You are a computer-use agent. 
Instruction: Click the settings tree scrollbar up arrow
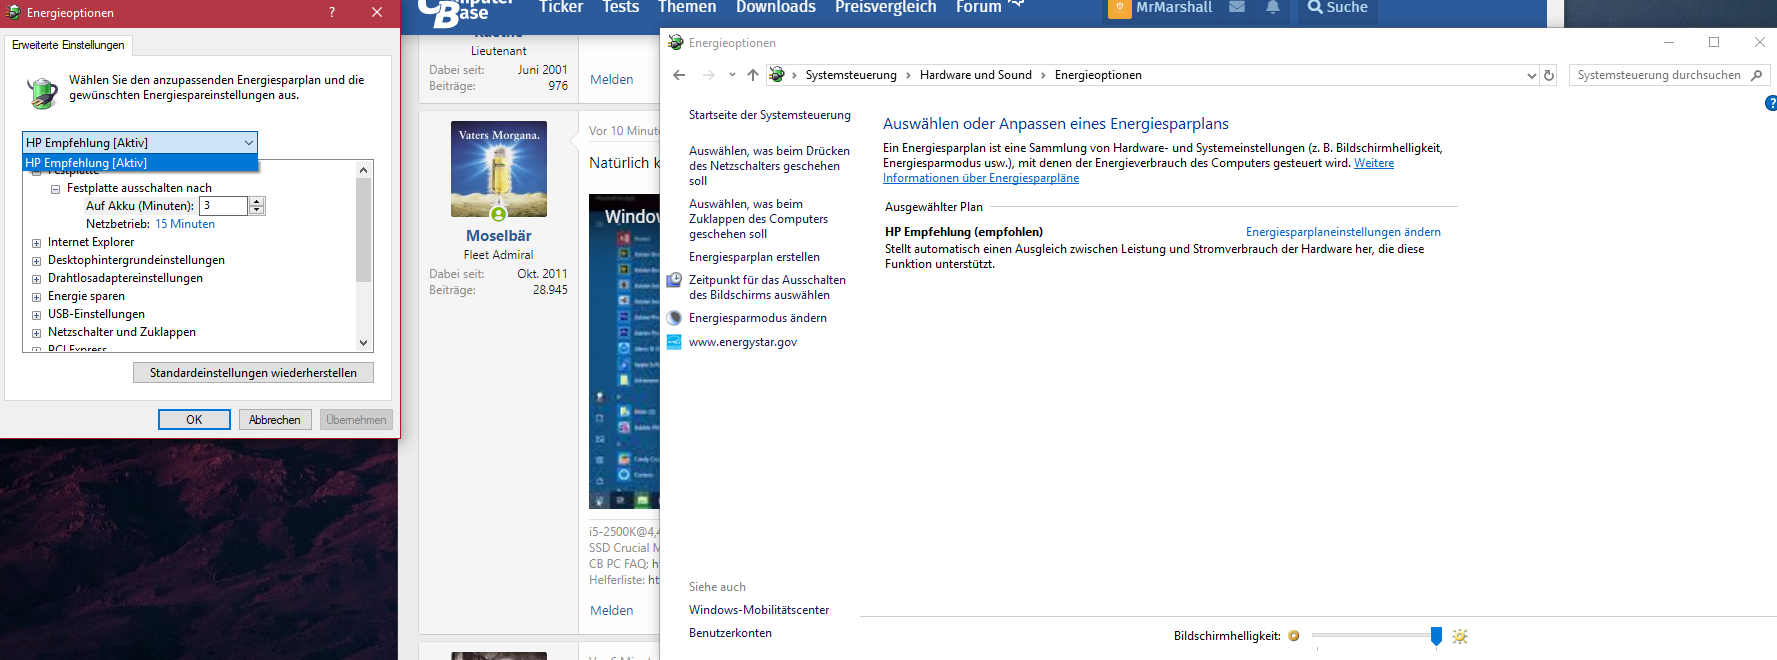364,170
